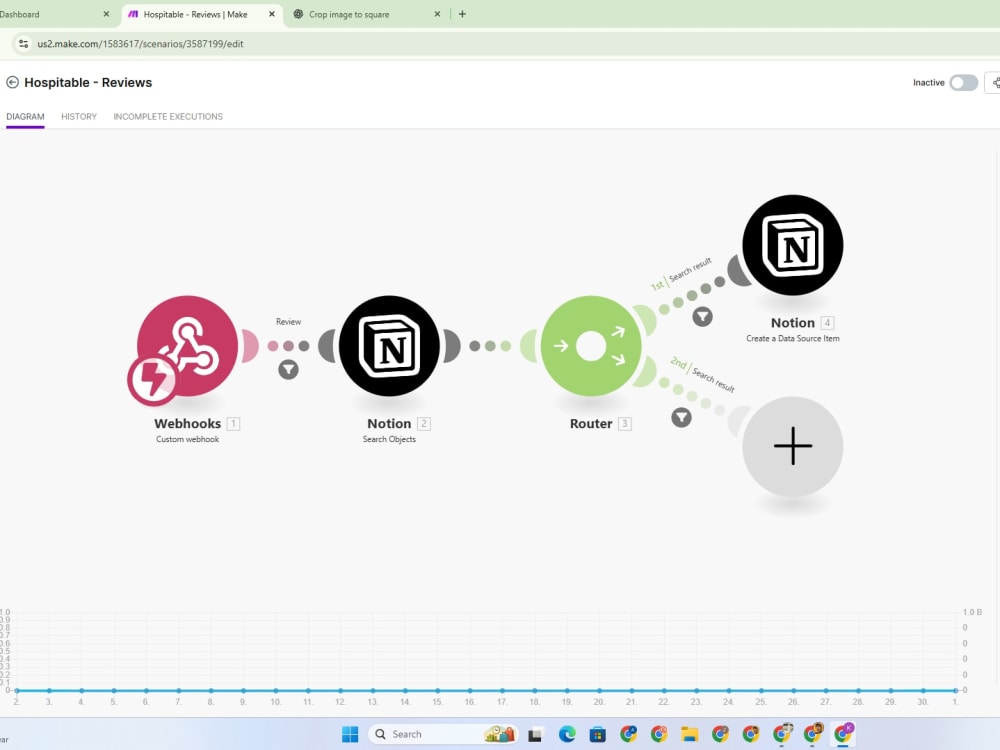Click the chart data point for day 25
The width and height of the screenshot is (1000, 750).
pyautogui.click(x=761, y=690)
